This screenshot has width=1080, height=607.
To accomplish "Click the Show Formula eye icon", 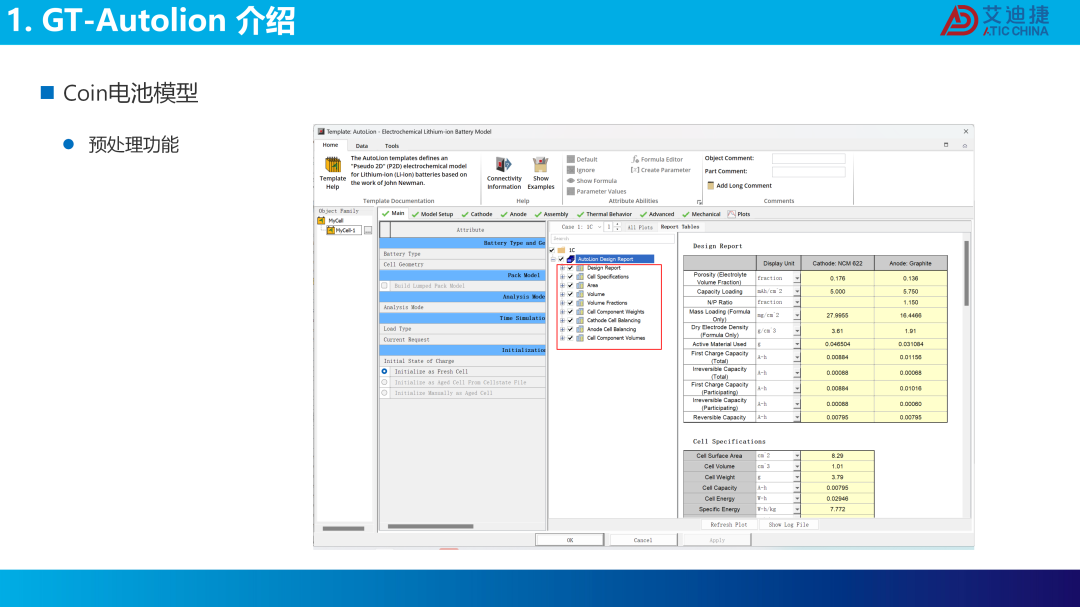I will [x=571, y=181].
